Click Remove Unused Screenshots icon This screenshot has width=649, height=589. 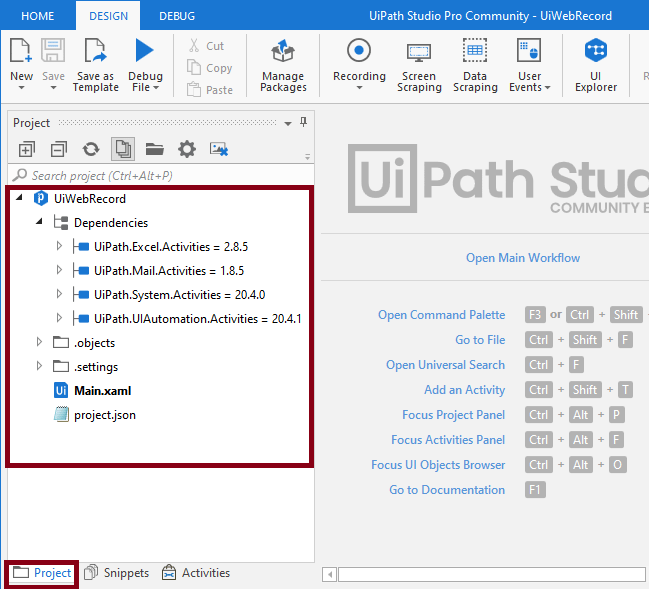coord(219,149)
